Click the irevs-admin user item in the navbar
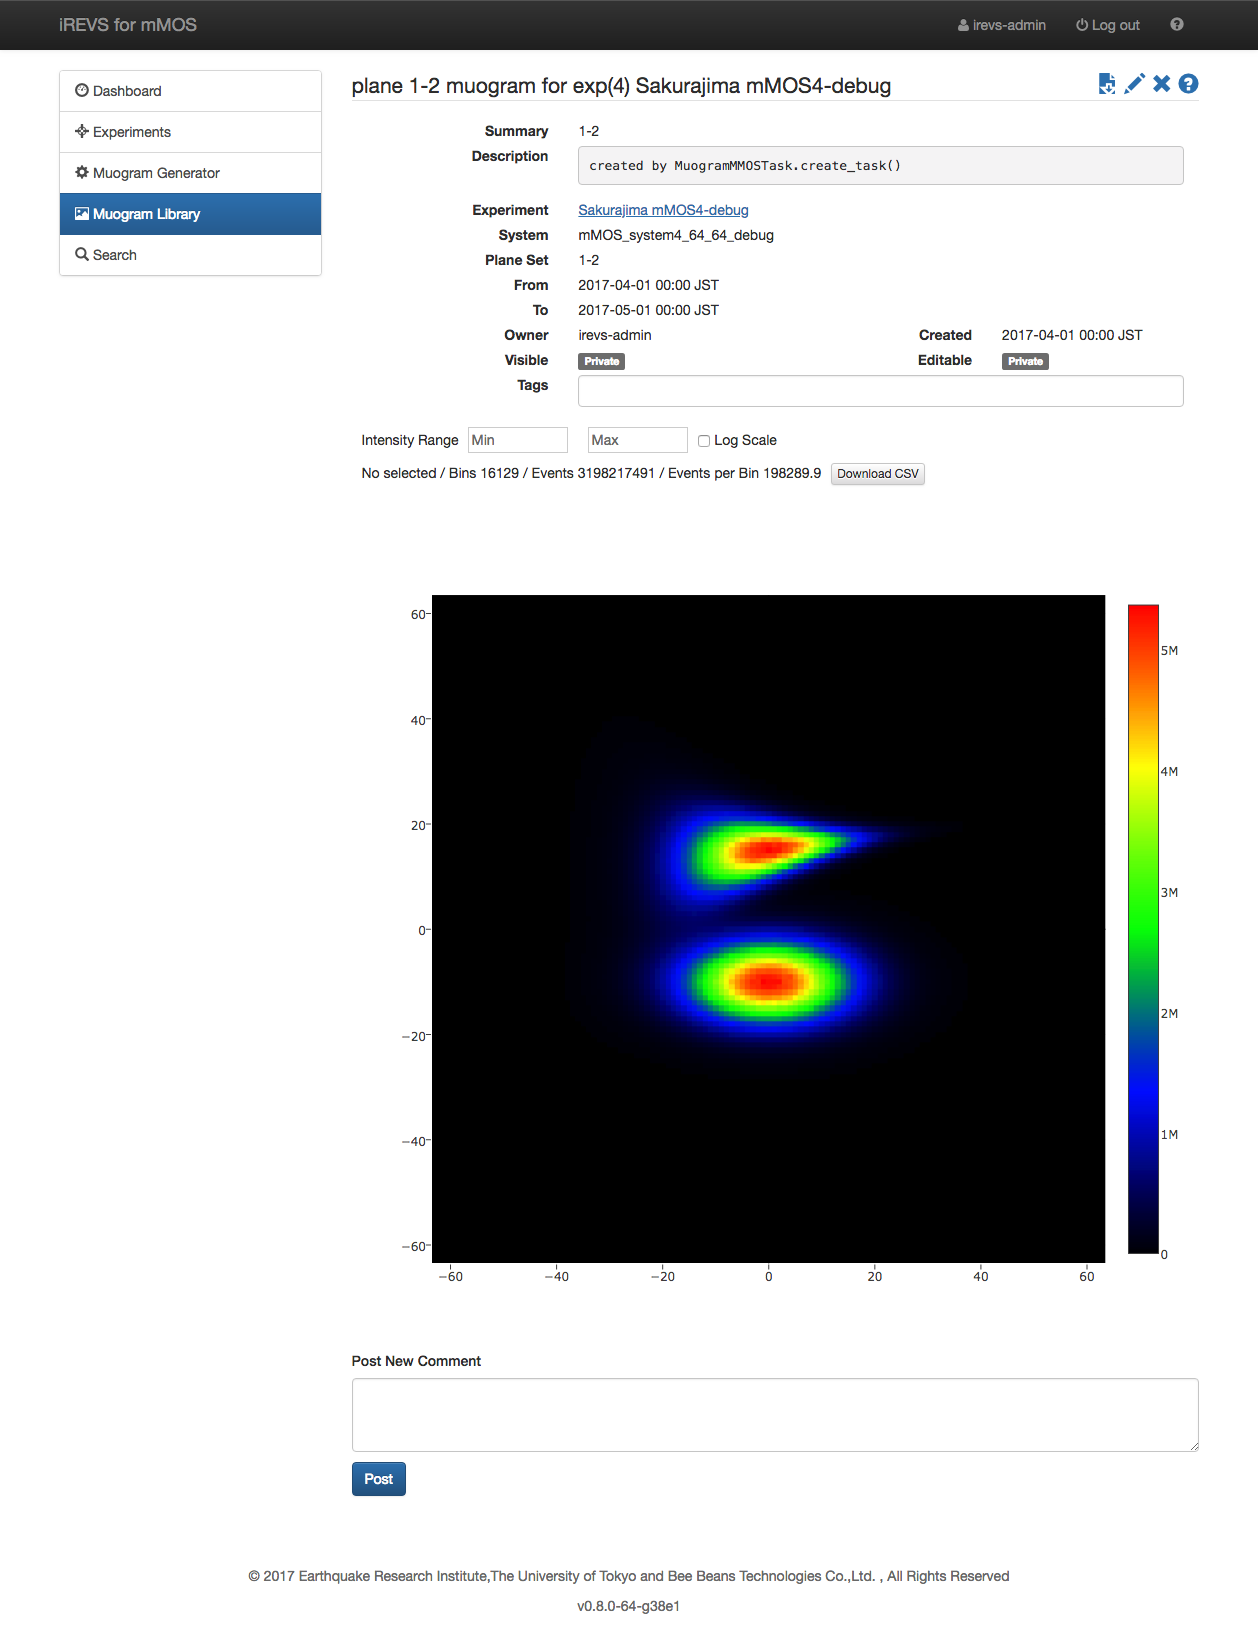 [1002, 25]
